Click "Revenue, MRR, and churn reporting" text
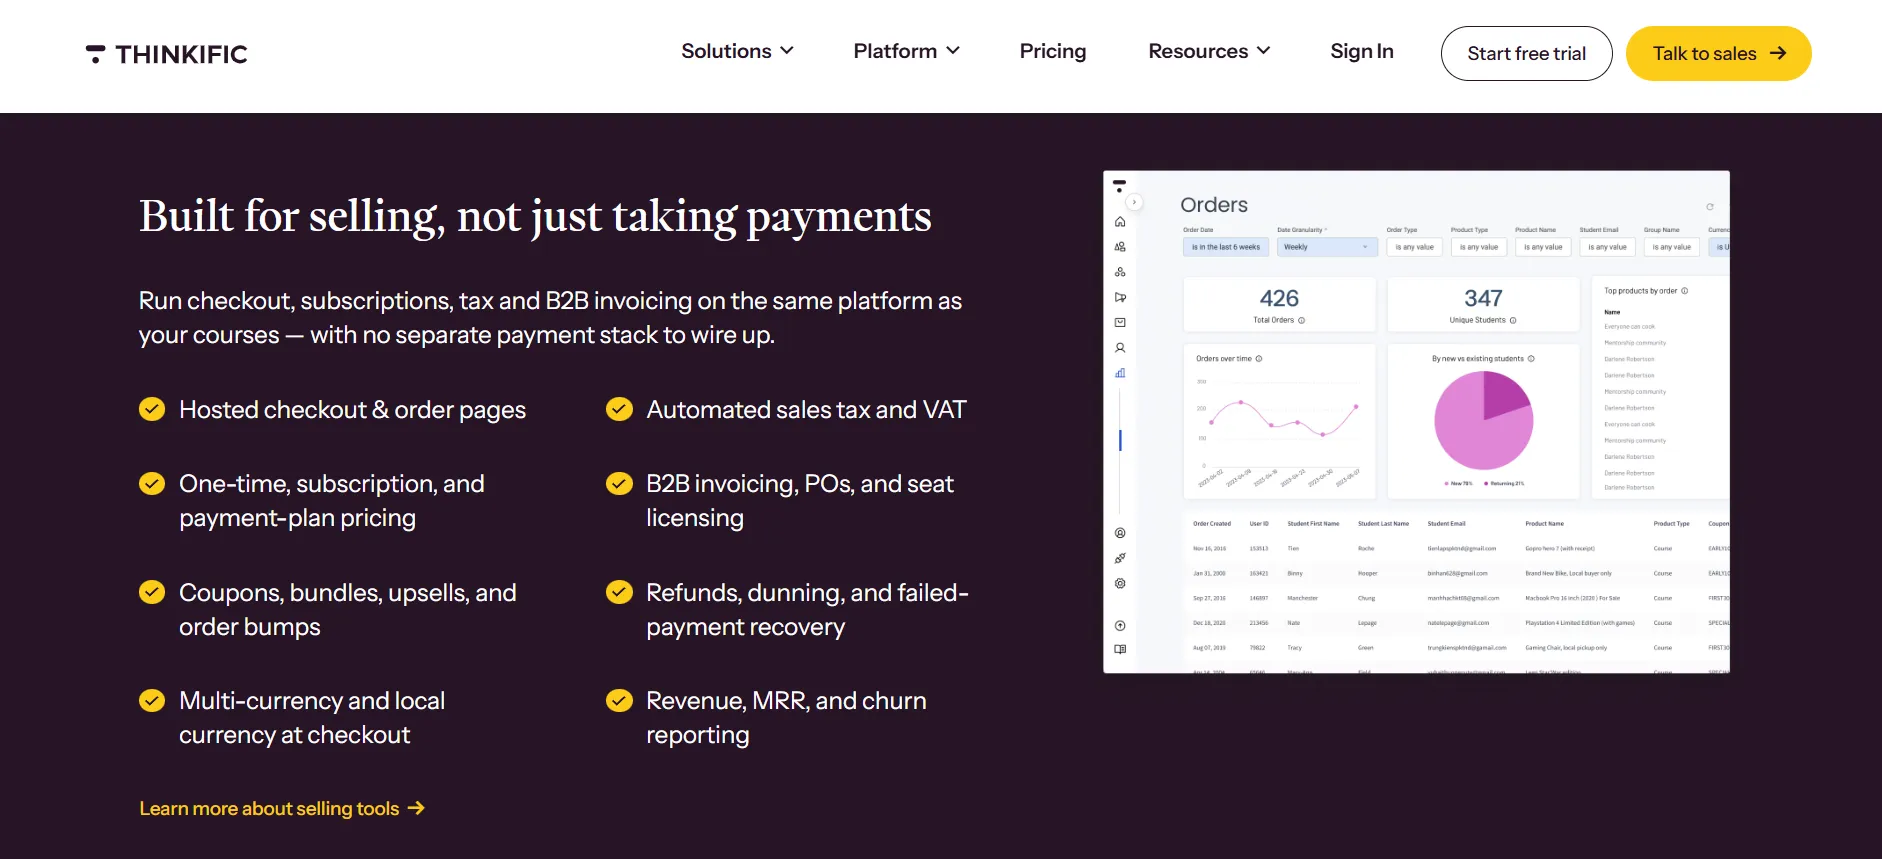This screenshot has width=1882, height=859. tap(786, 718)
